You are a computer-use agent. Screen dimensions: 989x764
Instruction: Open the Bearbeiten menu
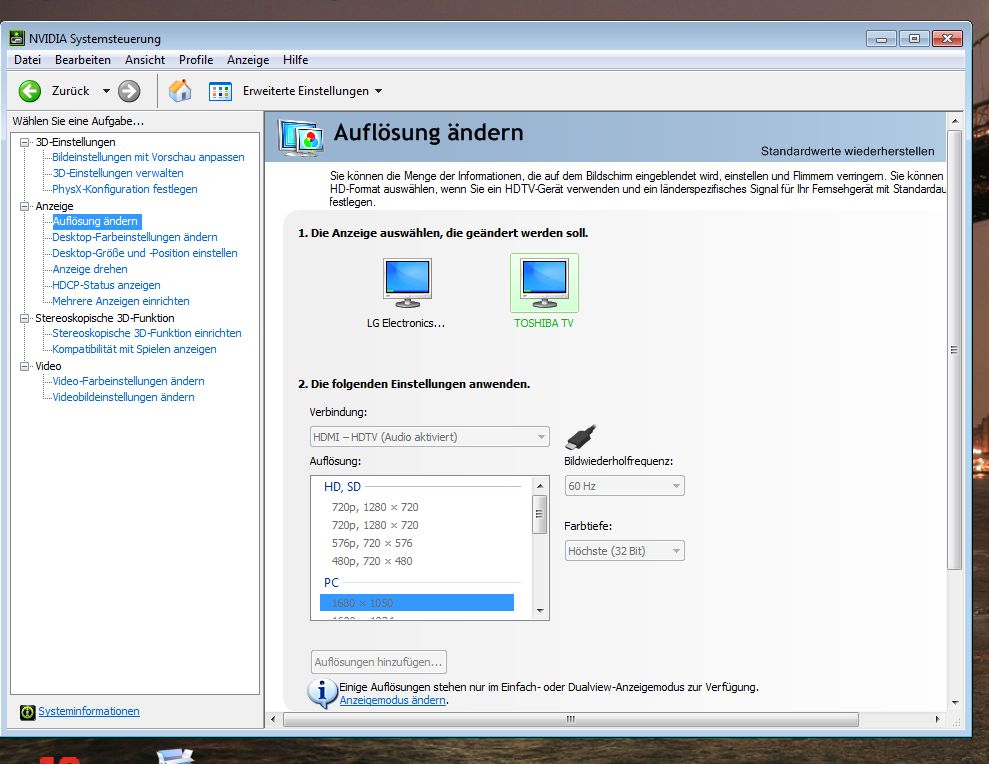(83, 59)
